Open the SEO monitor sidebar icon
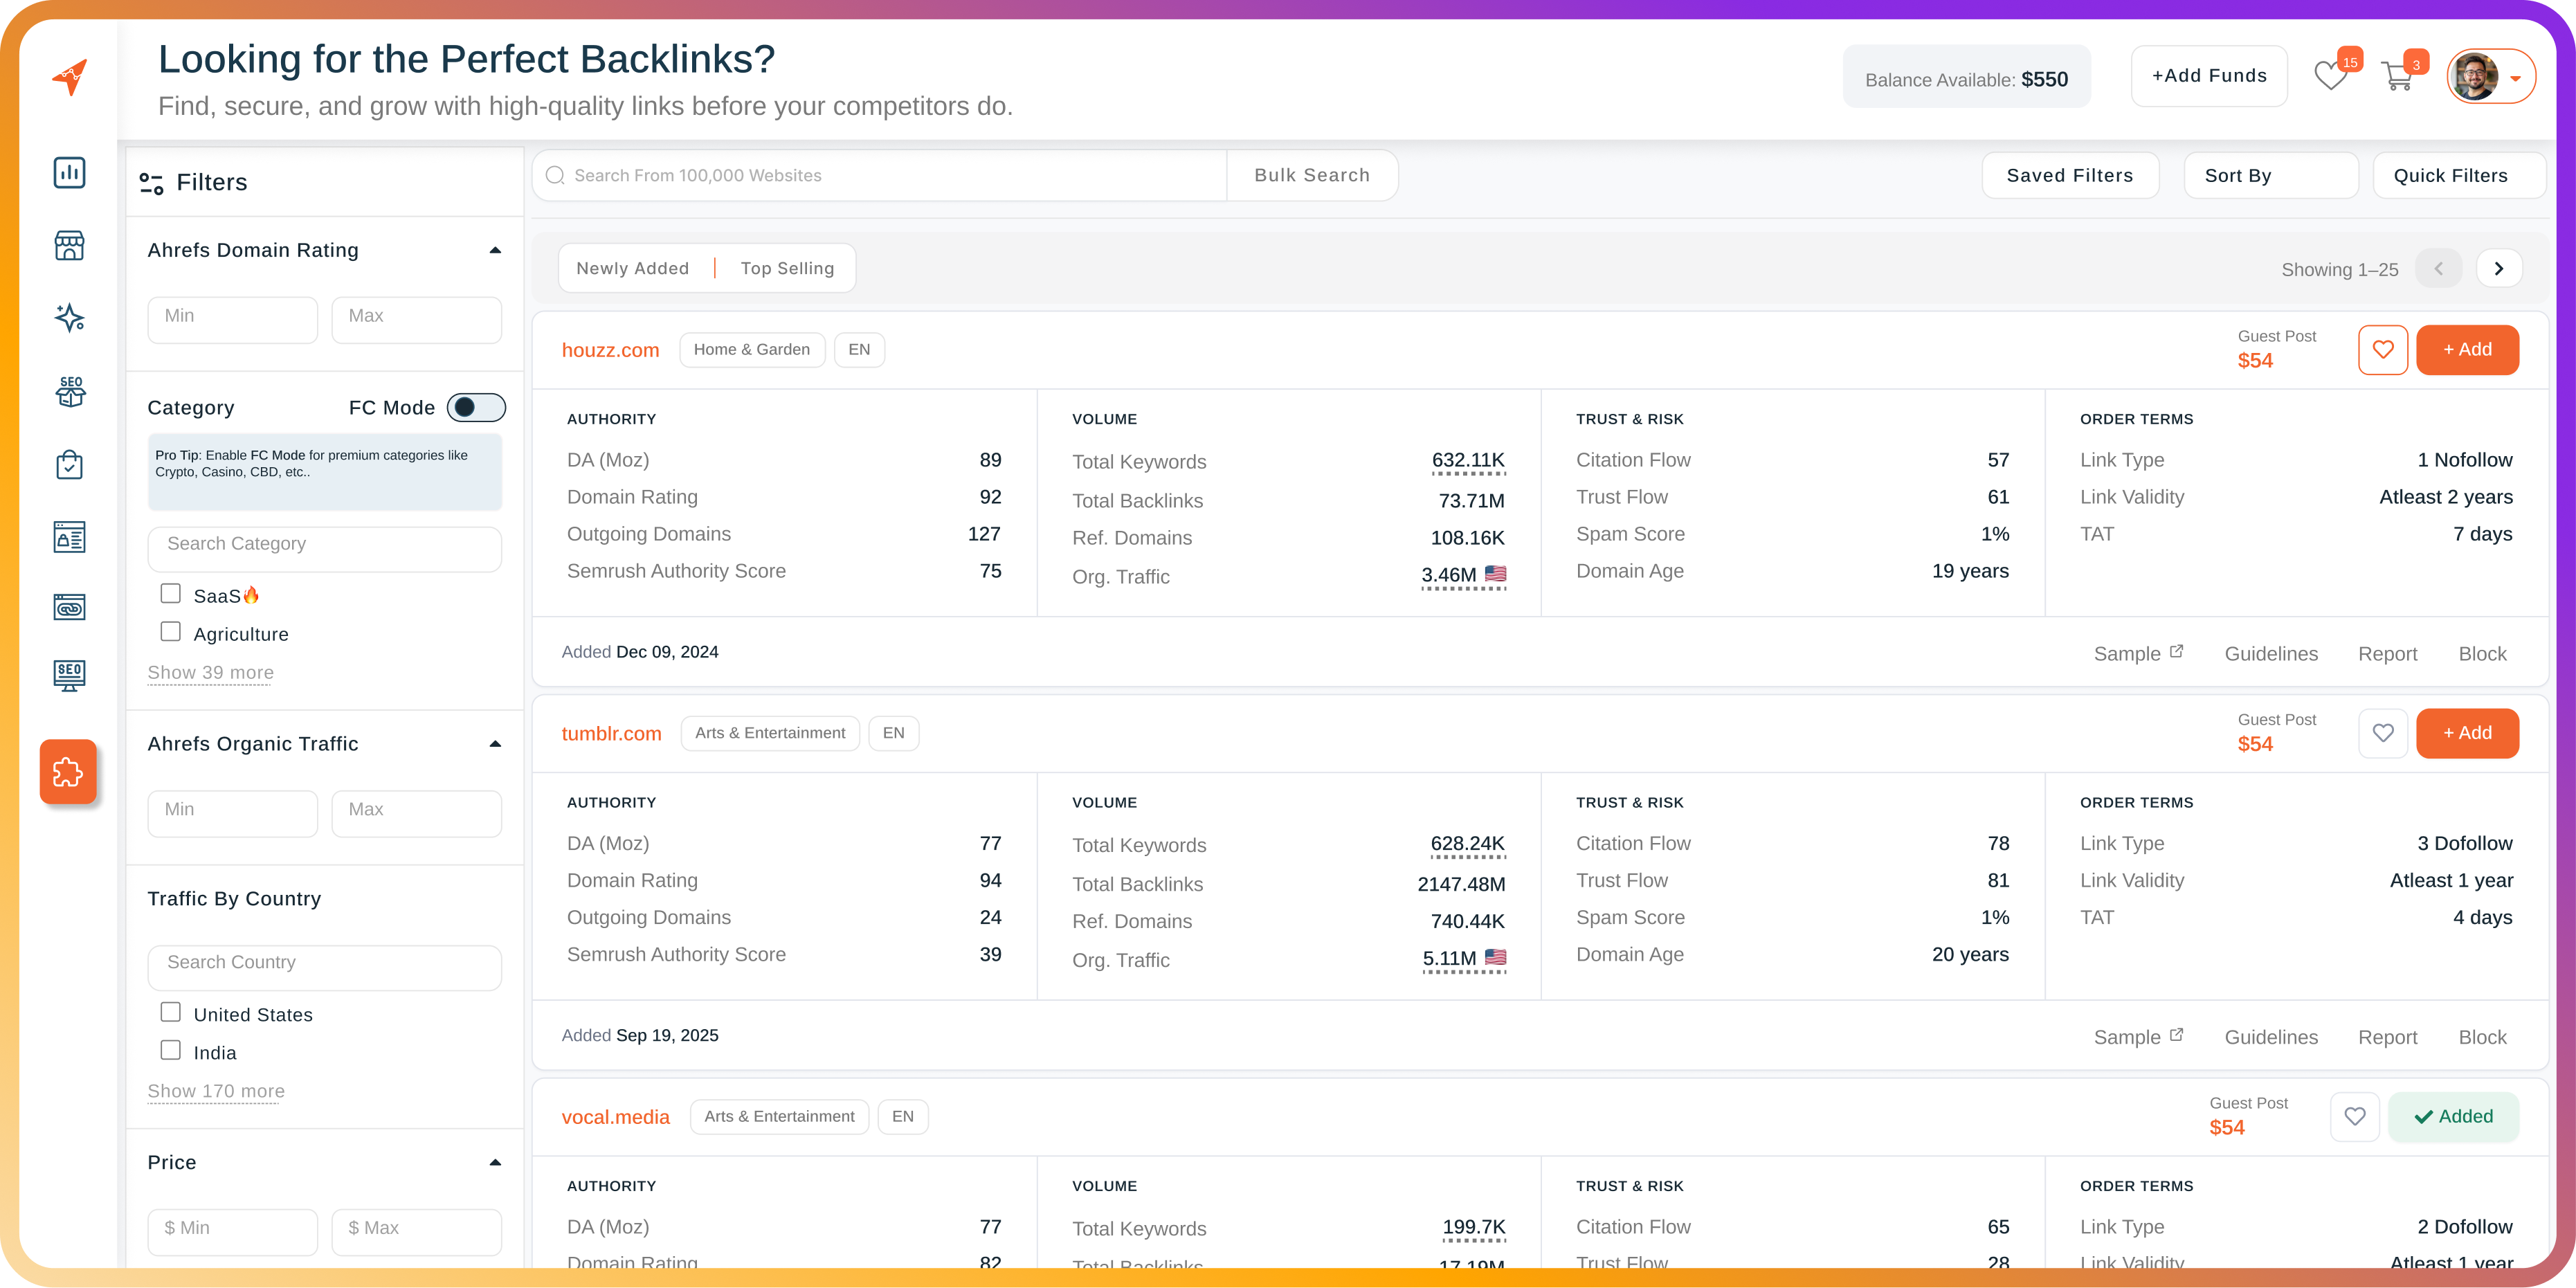 tap(69, 676)
